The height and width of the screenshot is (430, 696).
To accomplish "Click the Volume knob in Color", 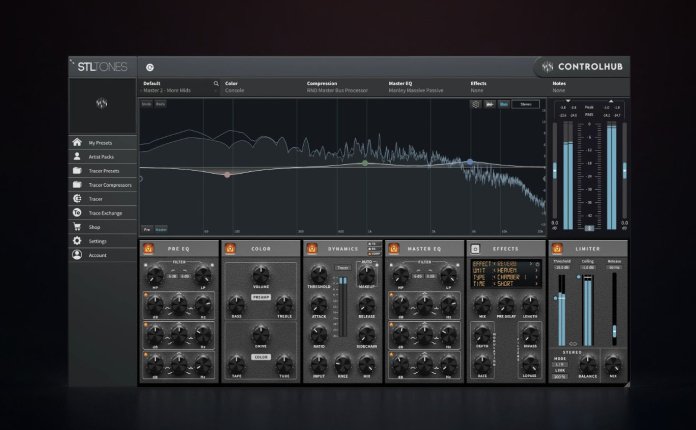I will tap(261, 275).
